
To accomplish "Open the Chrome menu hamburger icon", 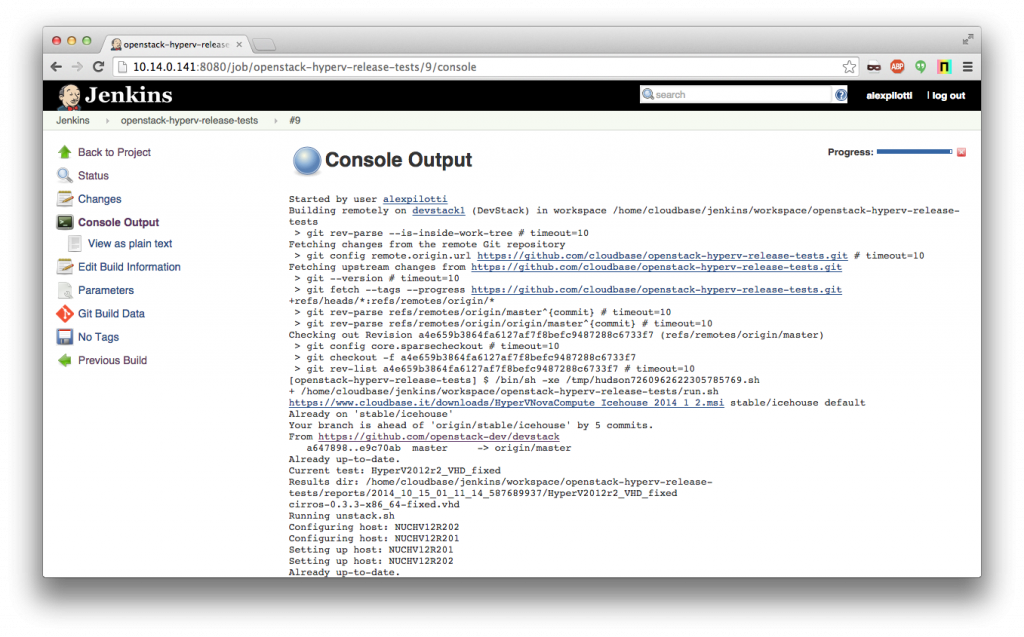I will (967, 66).
